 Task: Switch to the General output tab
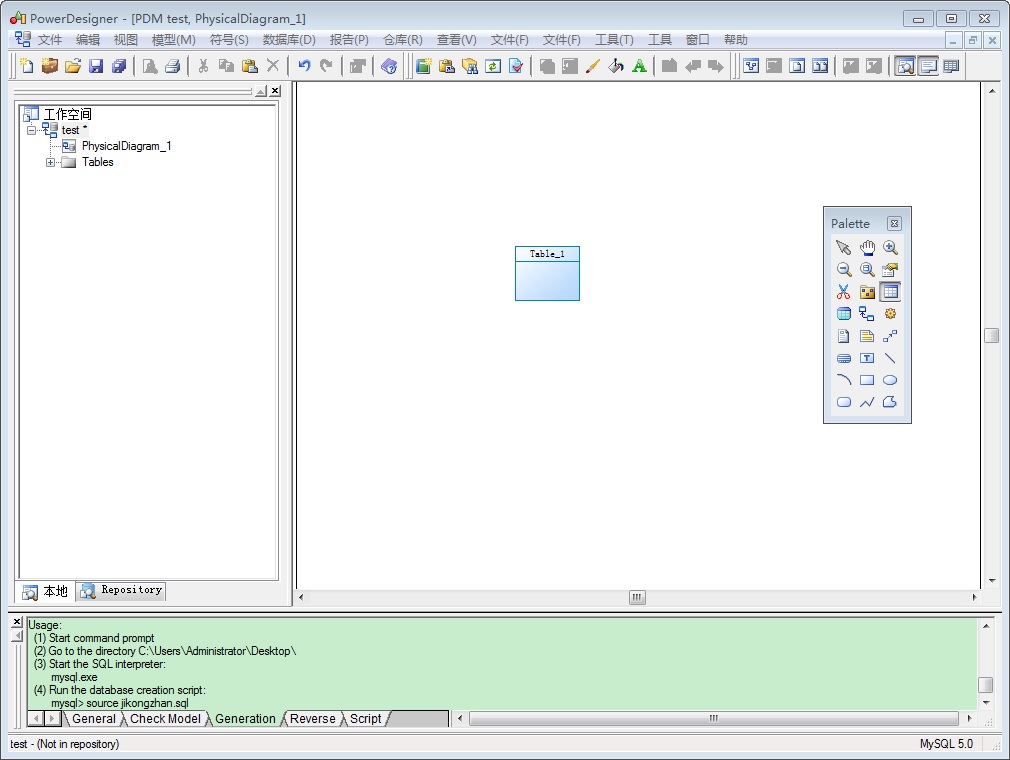[x=93, y=719]
